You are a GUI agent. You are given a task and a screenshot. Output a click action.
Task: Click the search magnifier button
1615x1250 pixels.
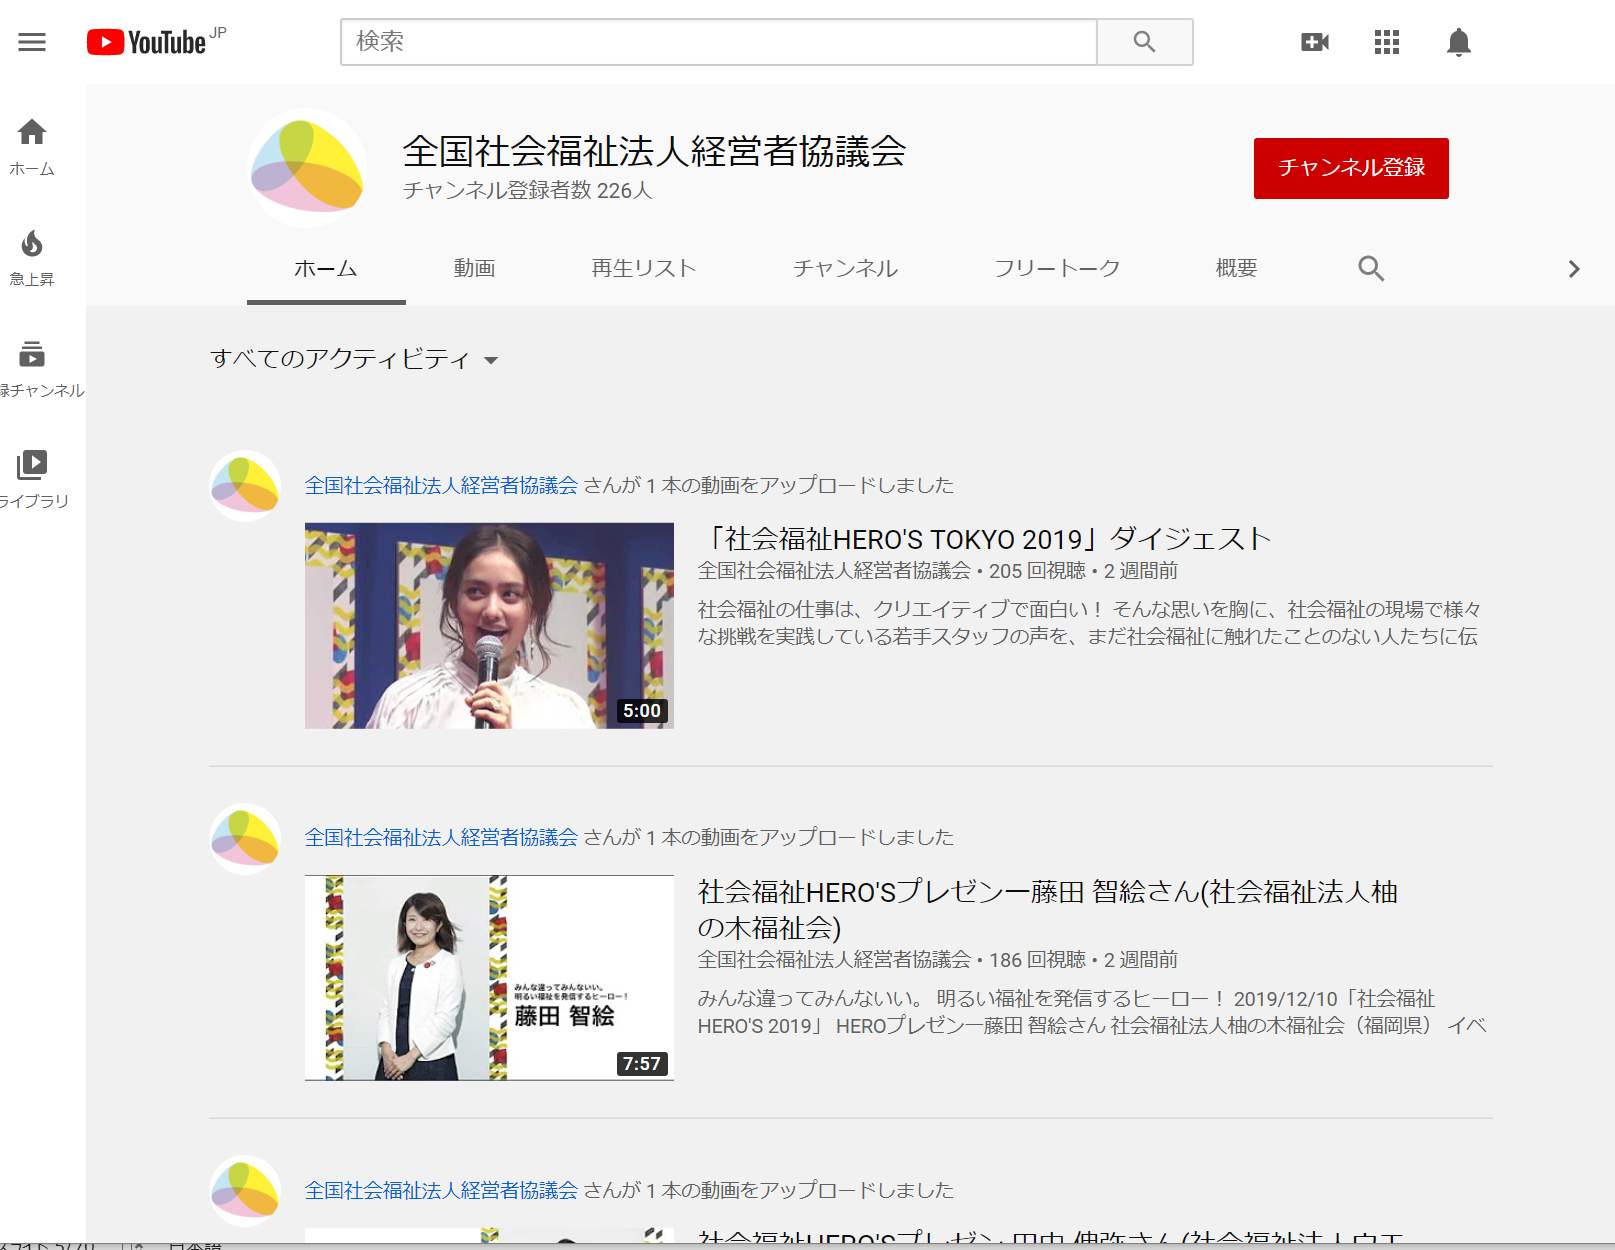(x=1145, y=42)
